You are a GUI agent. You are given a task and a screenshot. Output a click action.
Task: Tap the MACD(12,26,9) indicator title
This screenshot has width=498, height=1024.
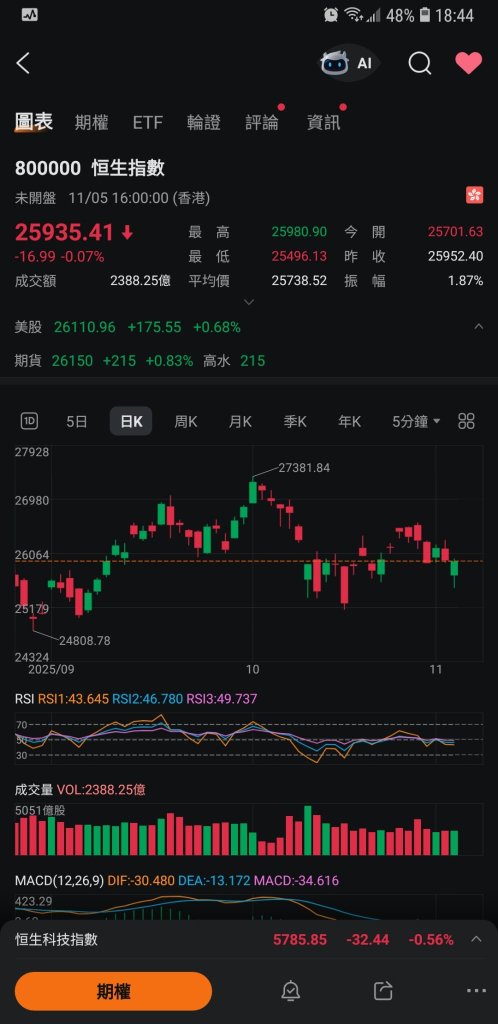pyautogui.click(x=59, y=880)
